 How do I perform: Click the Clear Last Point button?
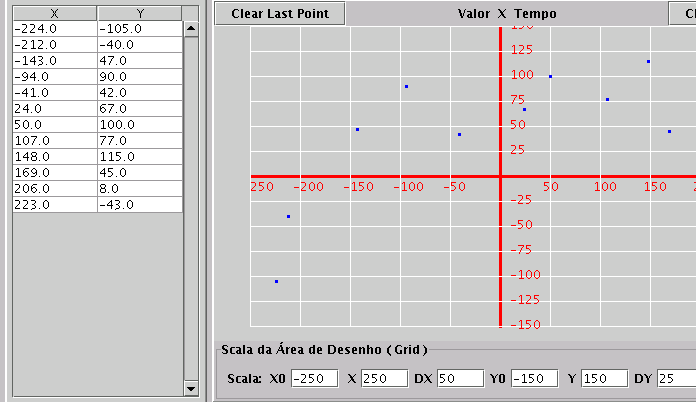(x=280, y=14)
